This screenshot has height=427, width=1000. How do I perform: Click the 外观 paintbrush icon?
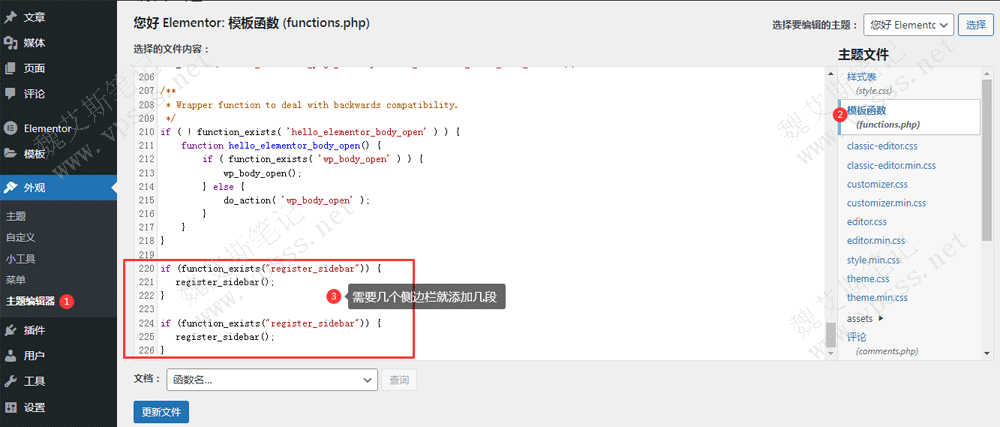click(10, 188)
